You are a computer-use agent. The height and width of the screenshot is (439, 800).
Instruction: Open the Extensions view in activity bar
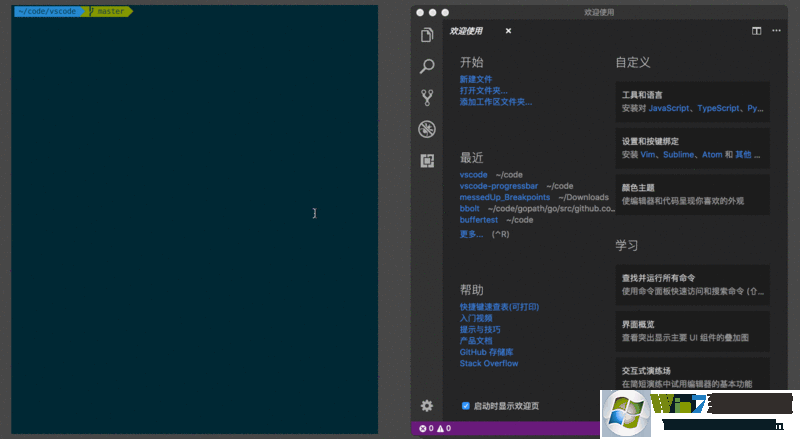coord(427,161)
